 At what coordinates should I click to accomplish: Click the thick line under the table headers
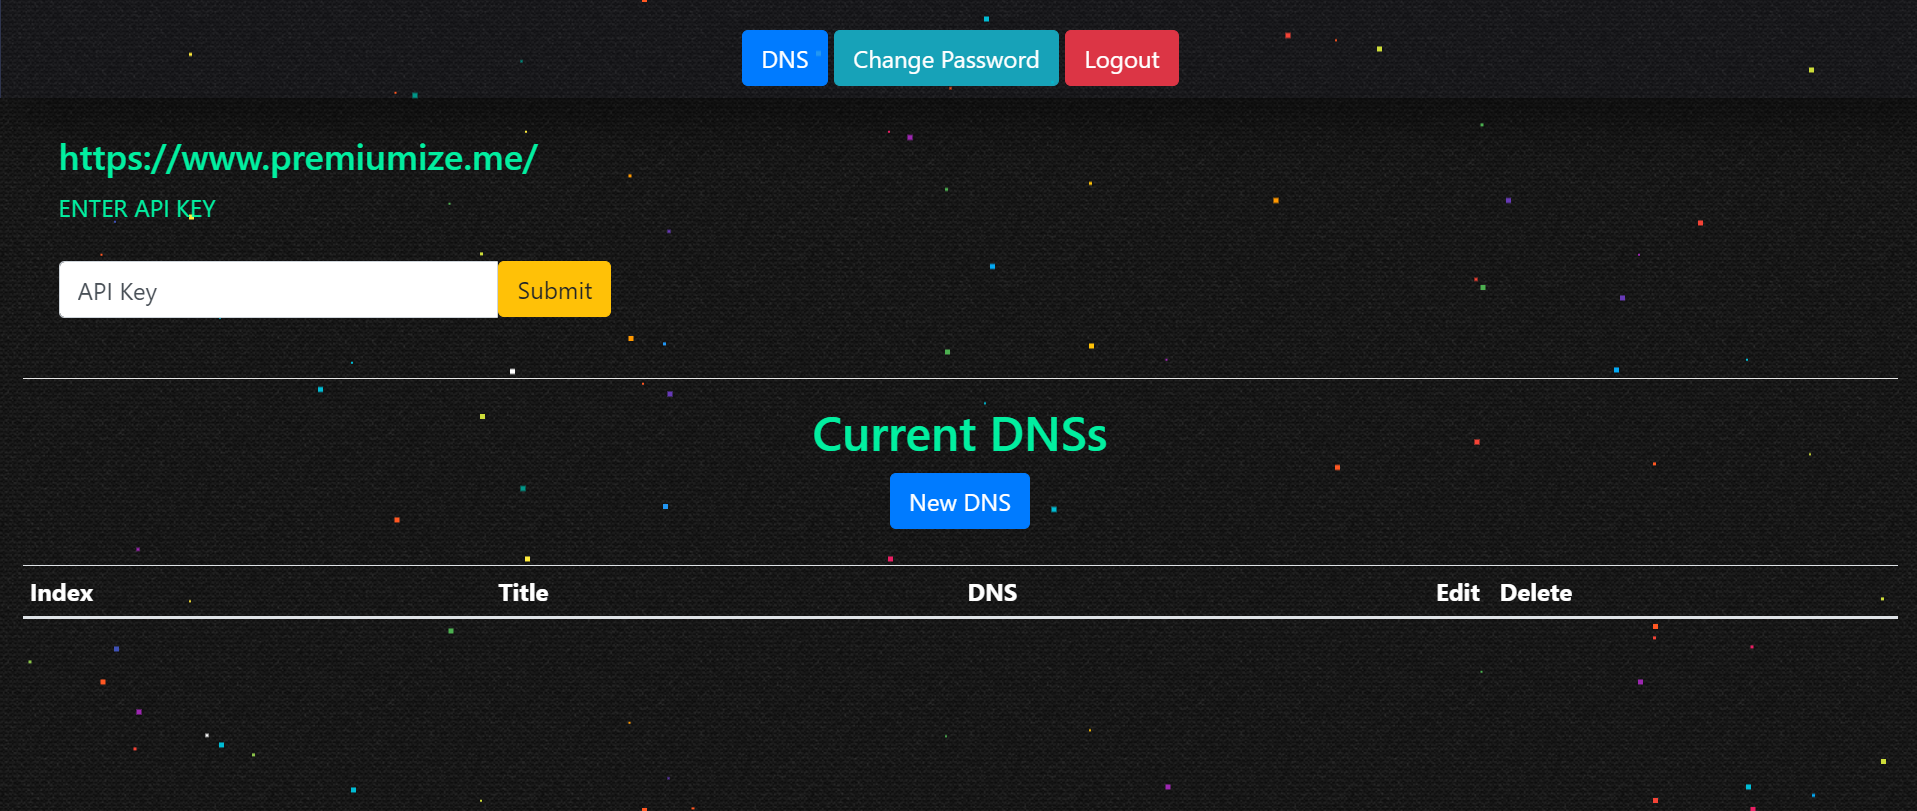tap(959, 617)
